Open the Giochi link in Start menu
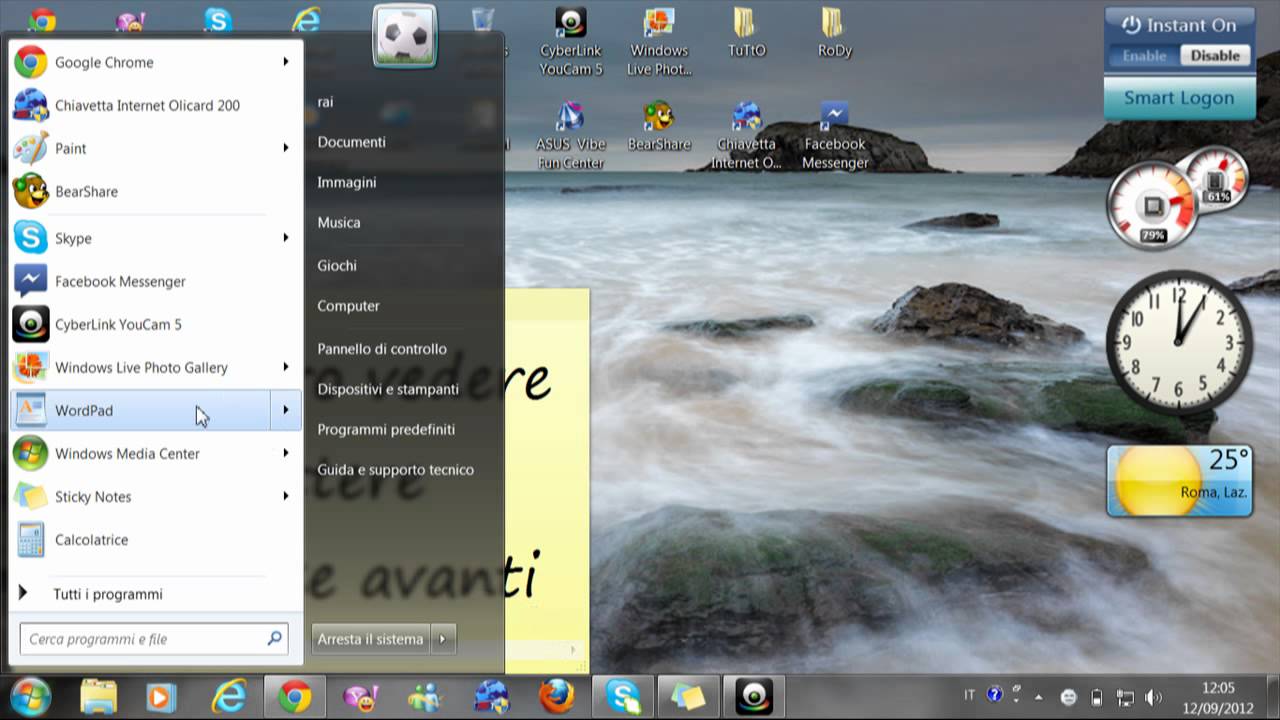Image resolution: width=1280 pixels, height=720 pixels. pos(337,265)
